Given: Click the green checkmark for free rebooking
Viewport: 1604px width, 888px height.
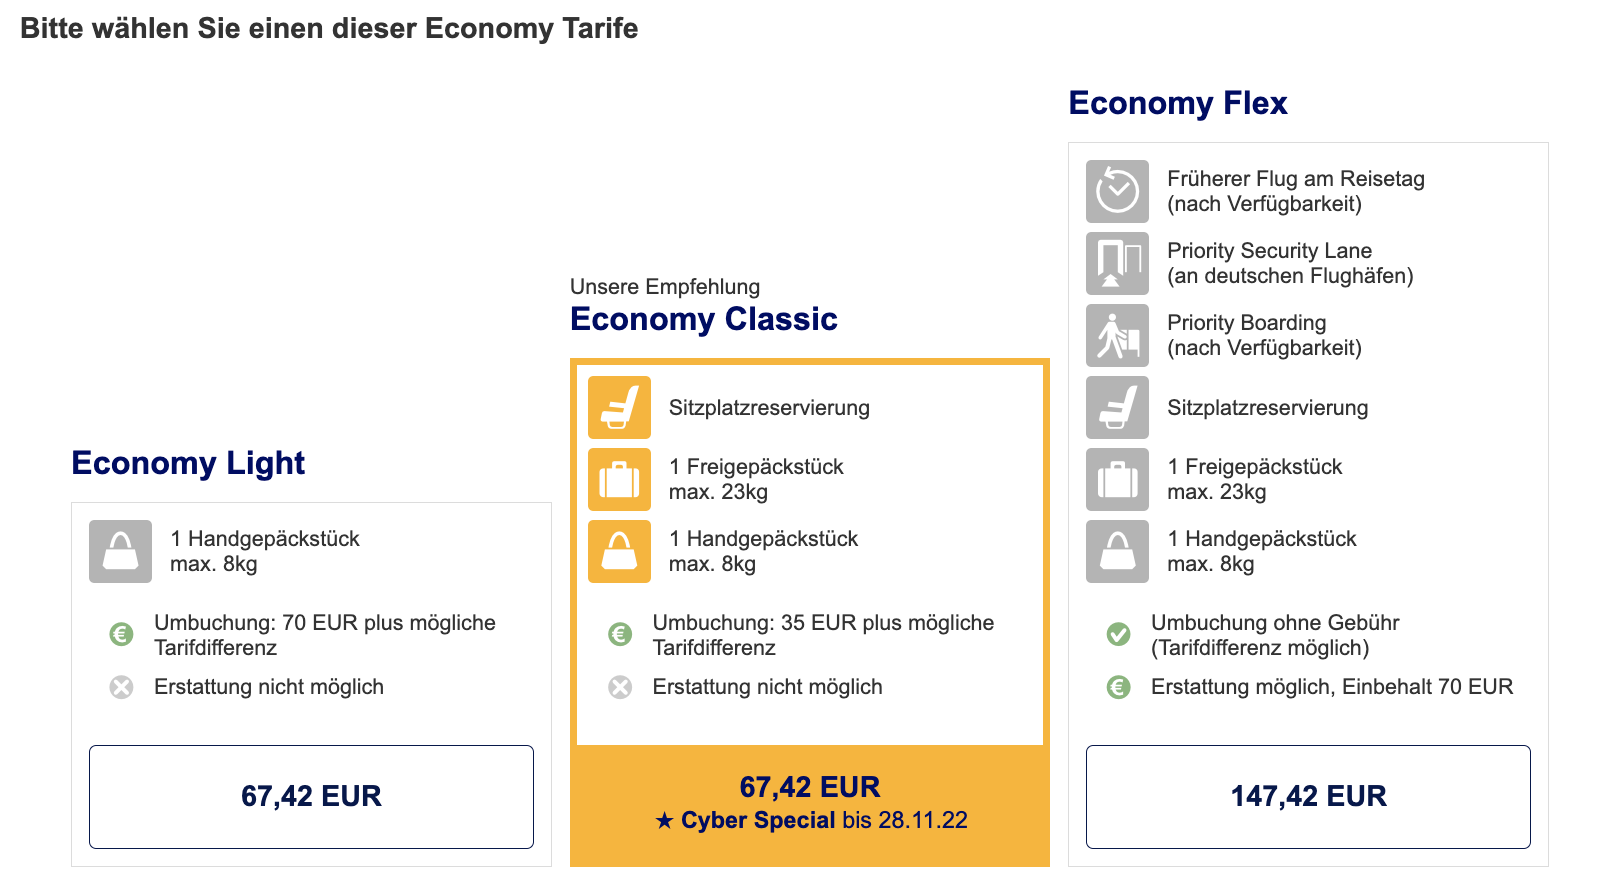Looking at the screenshot, I should [1118, 634].
